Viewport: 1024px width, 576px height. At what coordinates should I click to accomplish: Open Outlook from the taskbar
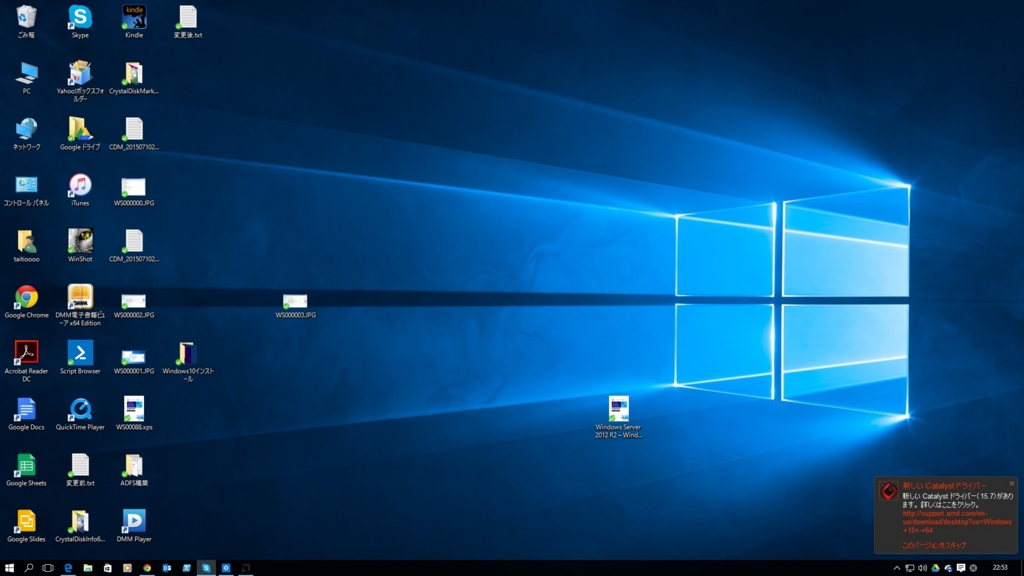pos(167,568)
